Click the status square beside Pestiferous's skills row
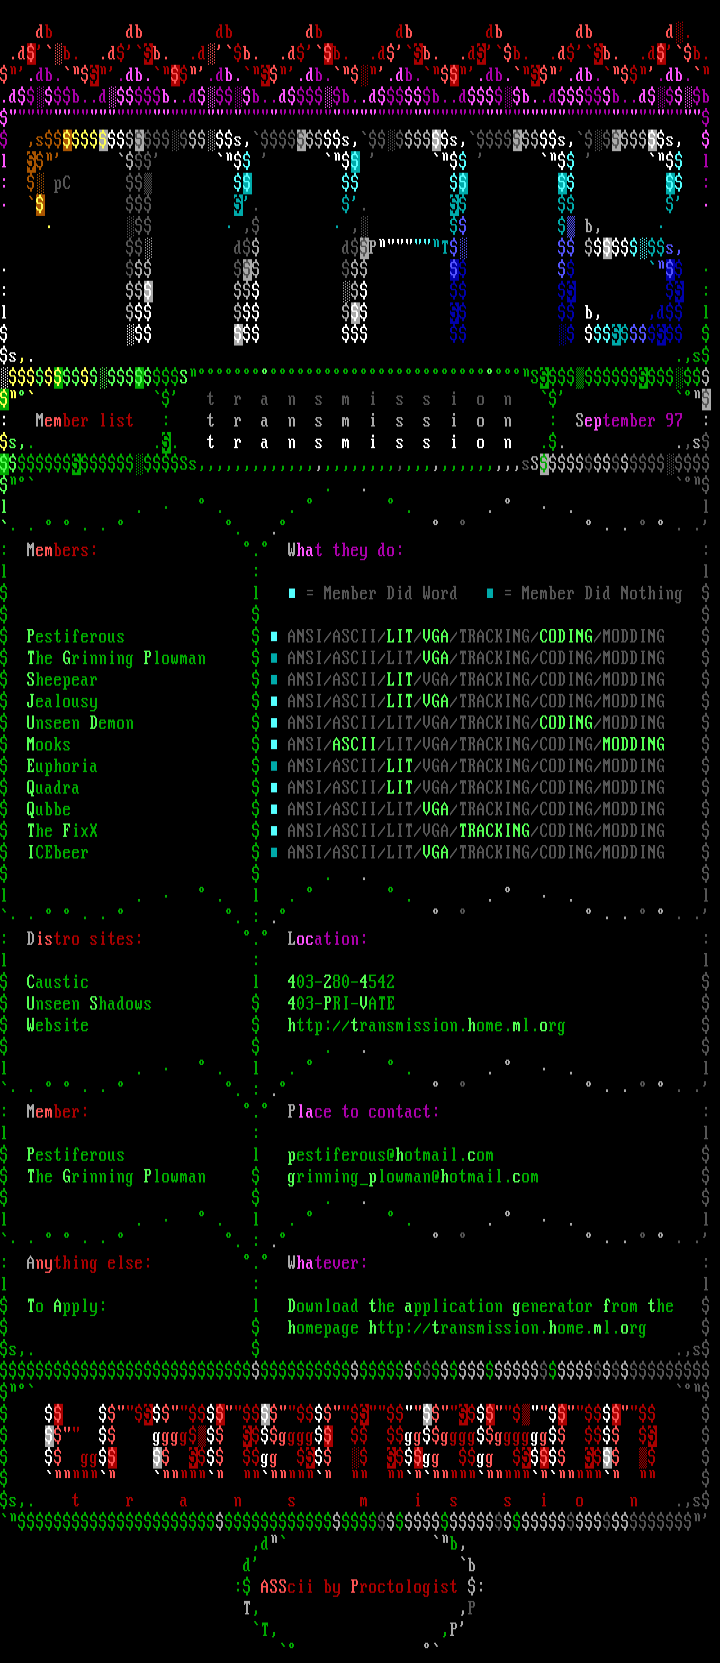Screen dimensions: 720x1663 pyautogui.click(x=274, y=636)
